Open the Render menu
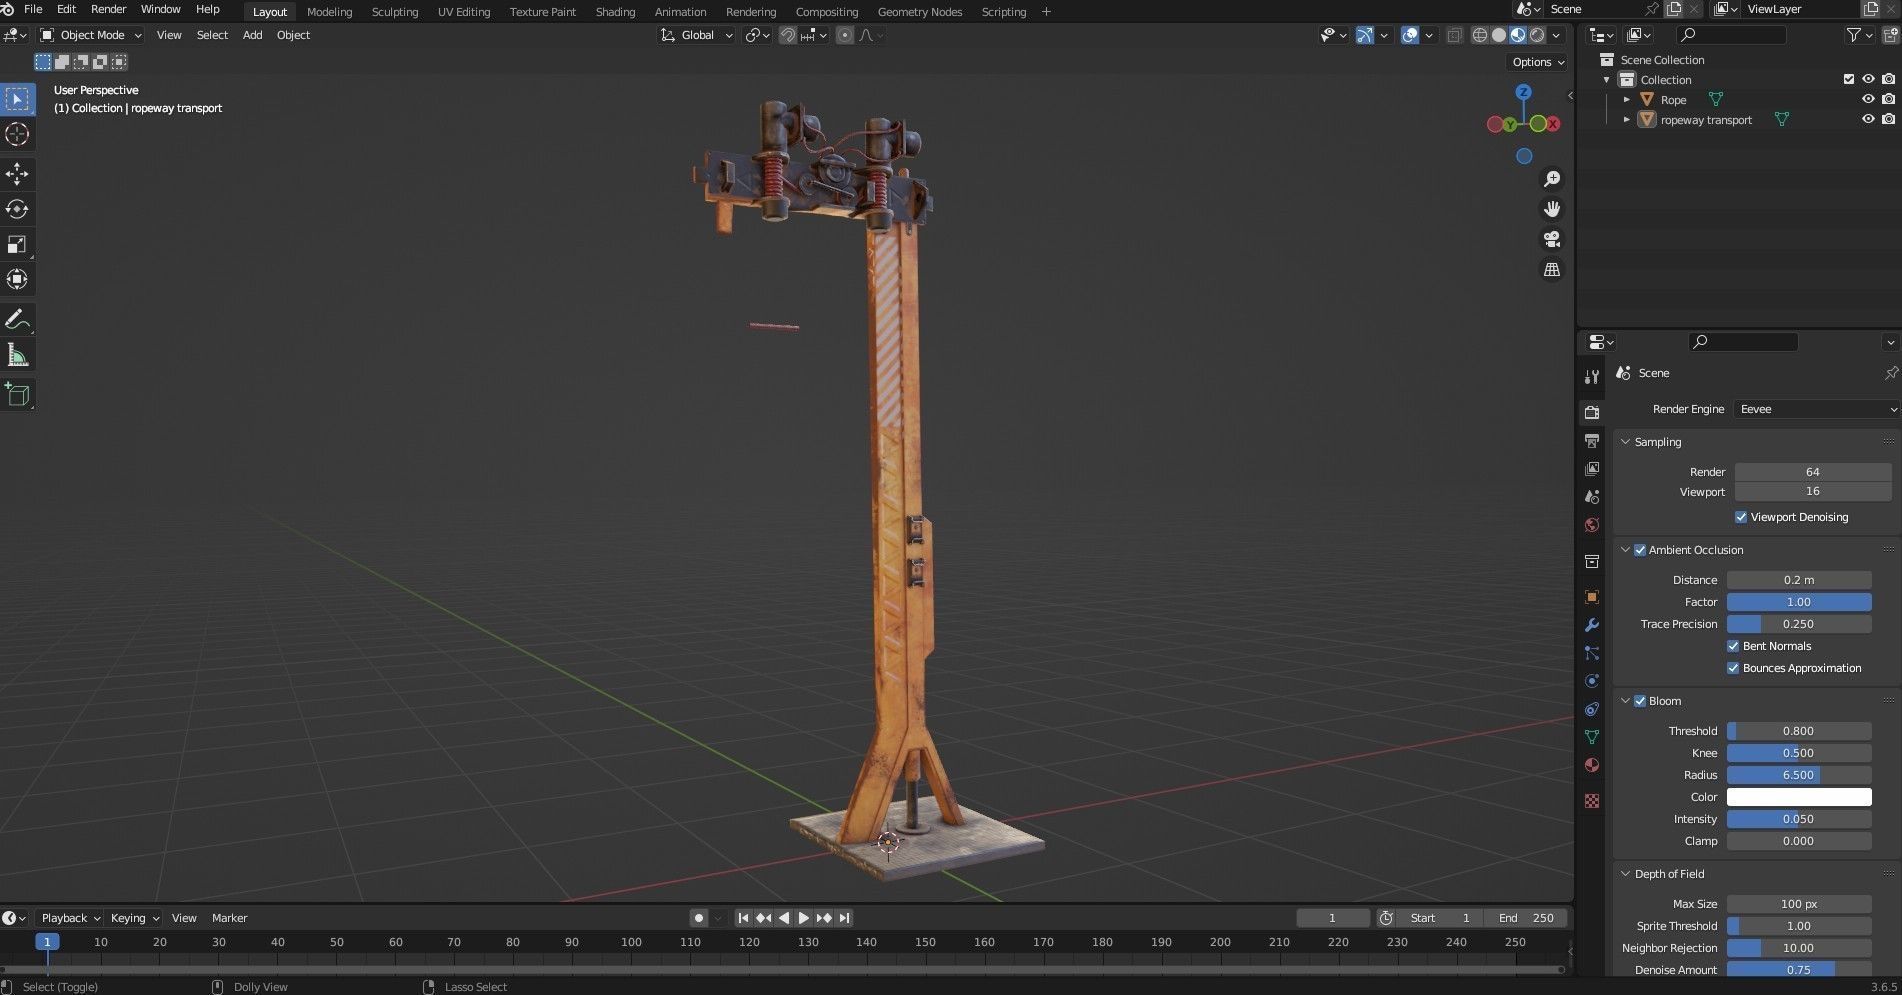The height and width of the screenshot is (995, 1902). (x=109, y=9)
